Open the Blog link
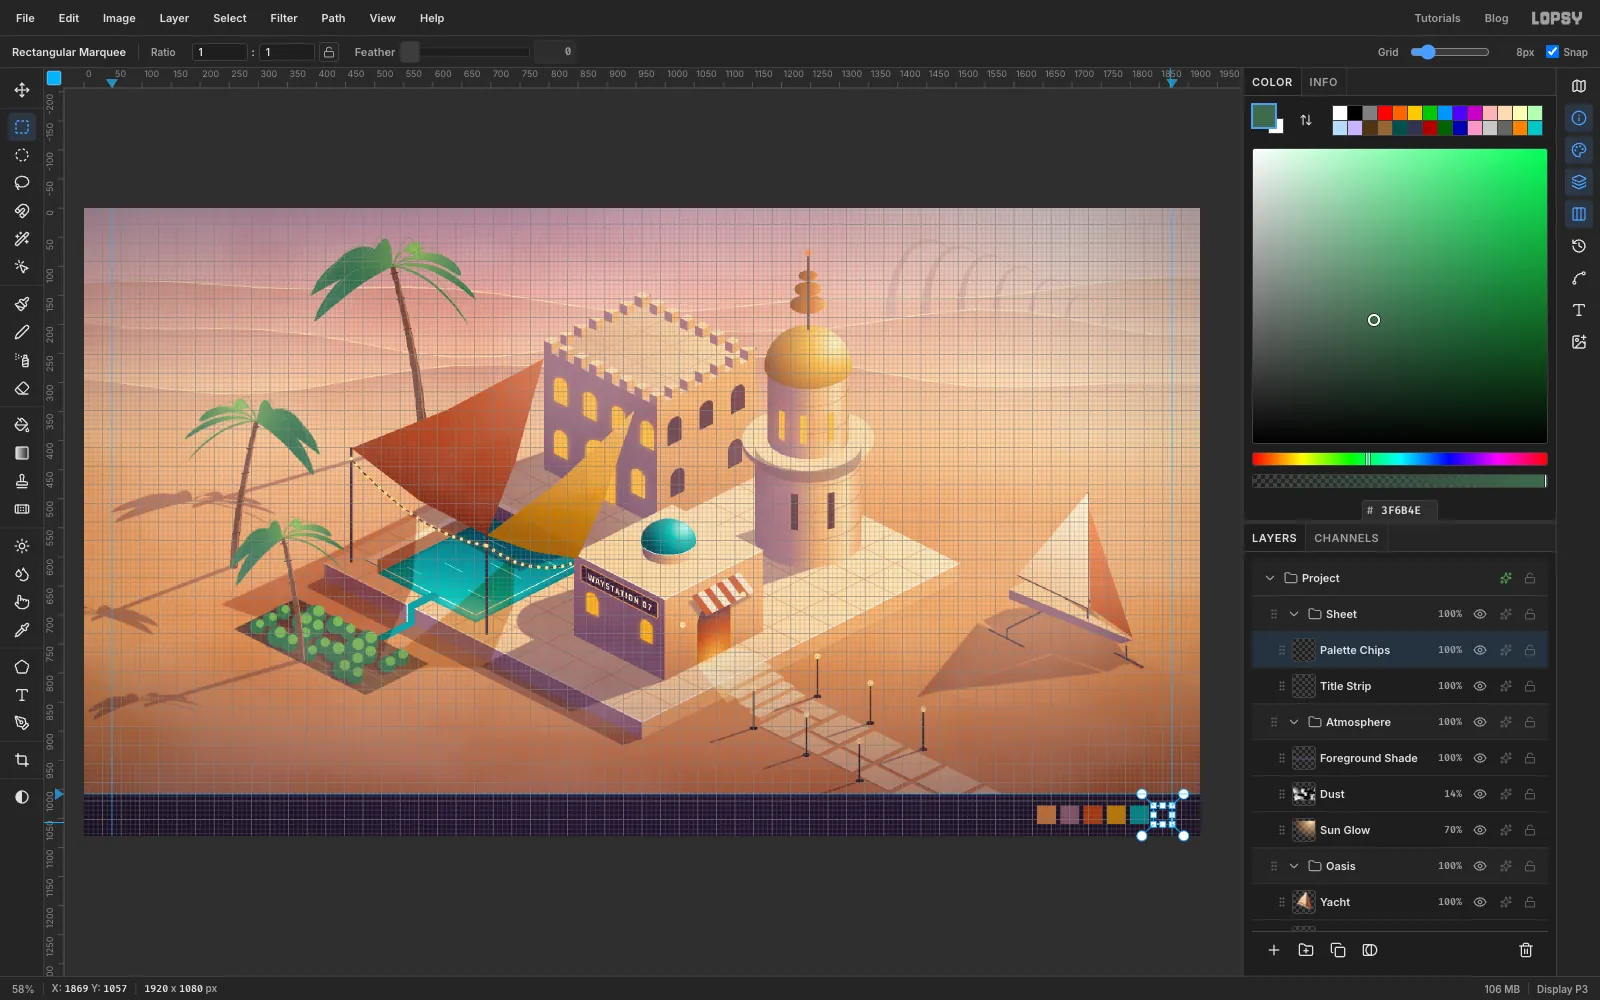Viewport: 1600px width, 1000px height. (x=1496, y=18)
